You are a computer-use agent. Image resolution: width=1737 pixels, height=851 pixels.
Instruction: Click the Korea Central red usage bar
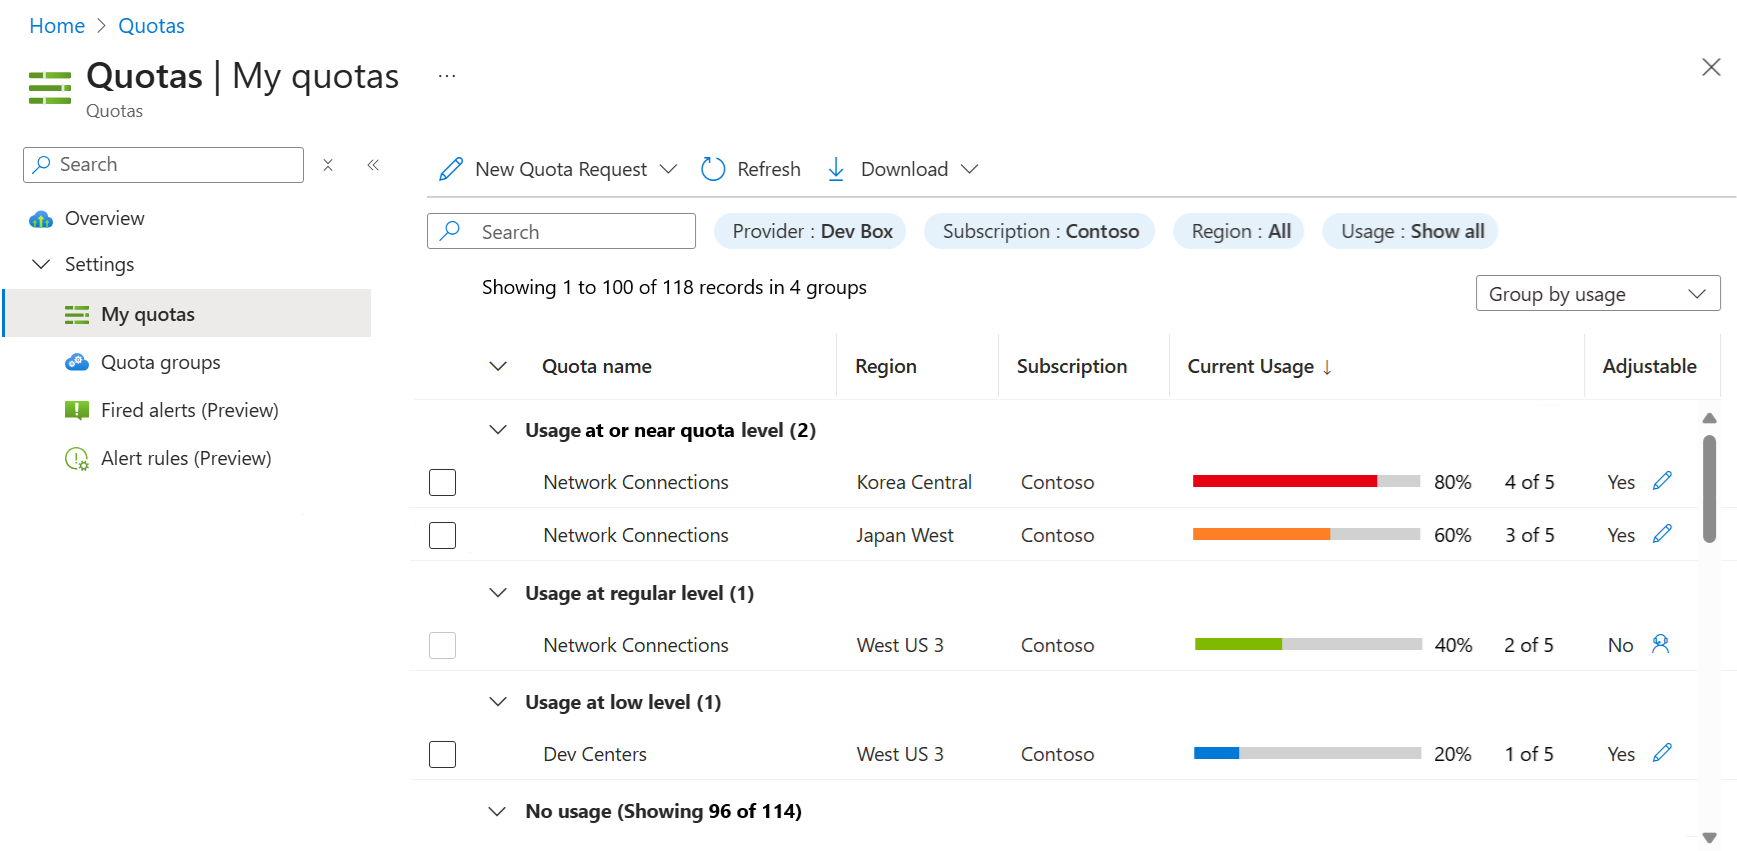tap(1284, 482)
